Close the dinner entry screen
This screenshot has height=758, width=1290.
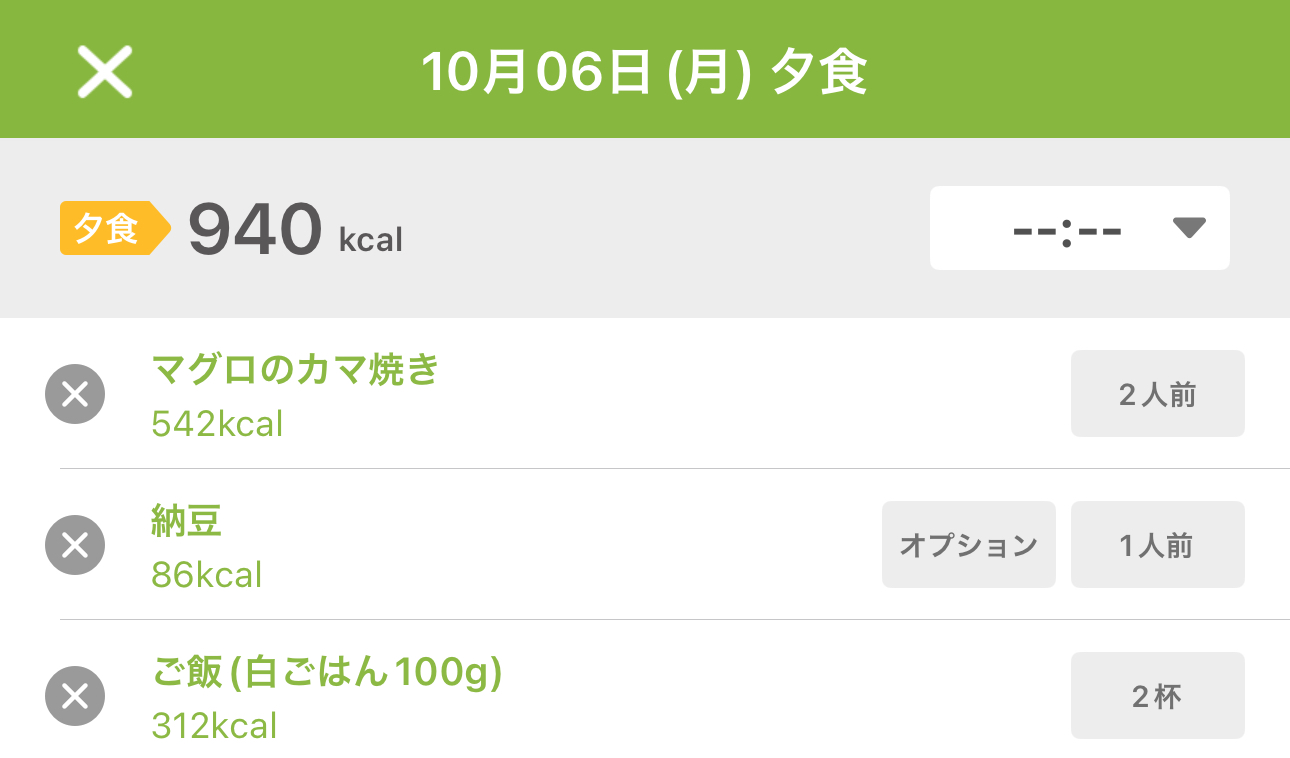[x=105, y=73]
